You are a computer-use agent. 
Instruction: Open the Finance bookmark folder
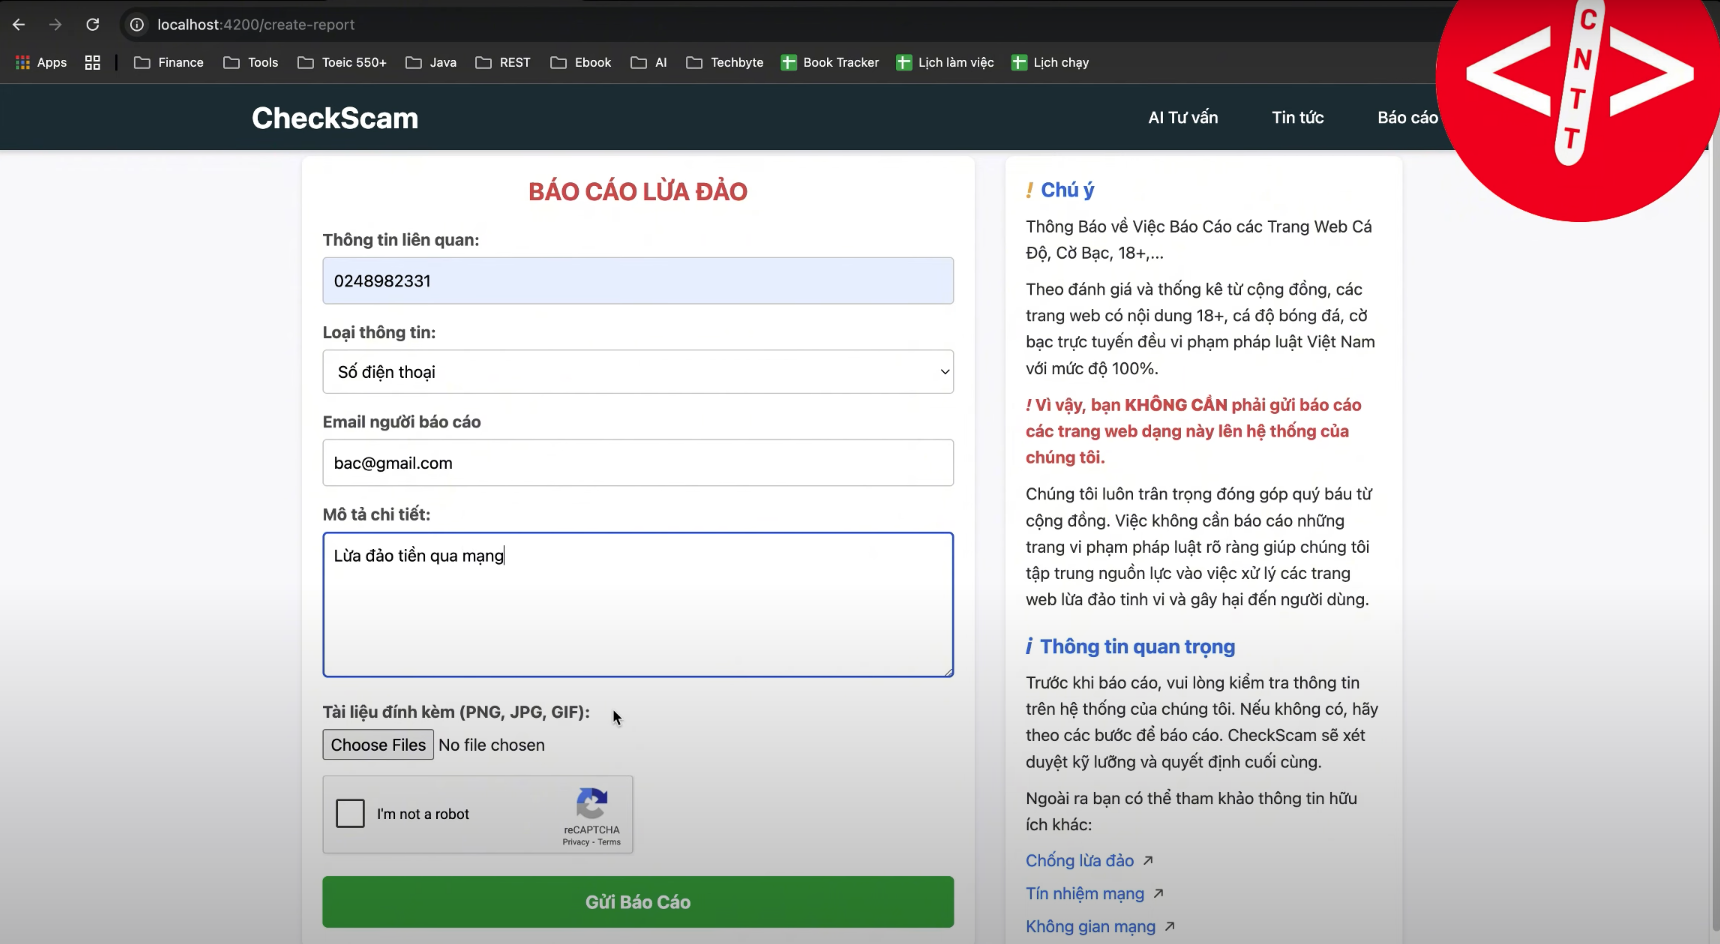click(x=168, y=62)
